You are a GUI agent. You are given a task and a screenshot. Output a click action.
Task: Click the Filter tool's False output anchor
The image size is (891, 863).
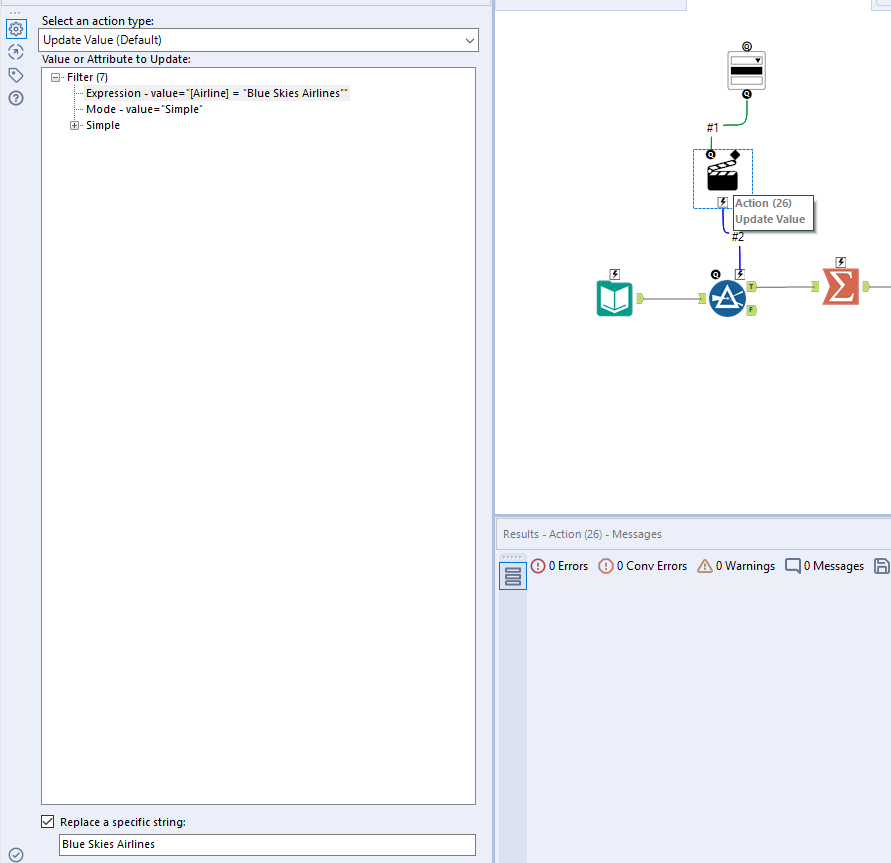point(752,310)
